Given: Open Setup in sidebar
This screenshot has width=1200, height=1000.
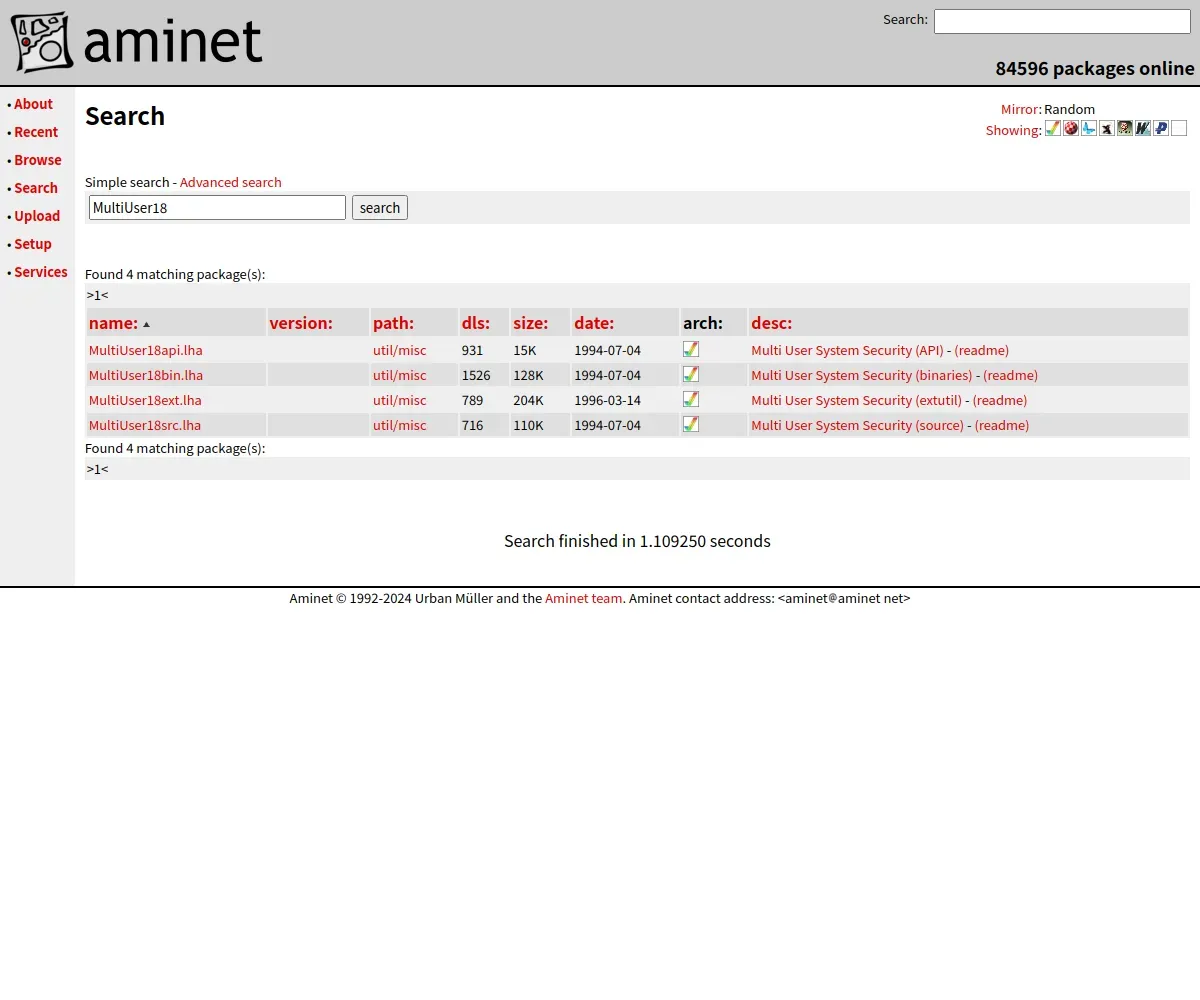Looking at the screenshot, I should click(x=33, y=244).
